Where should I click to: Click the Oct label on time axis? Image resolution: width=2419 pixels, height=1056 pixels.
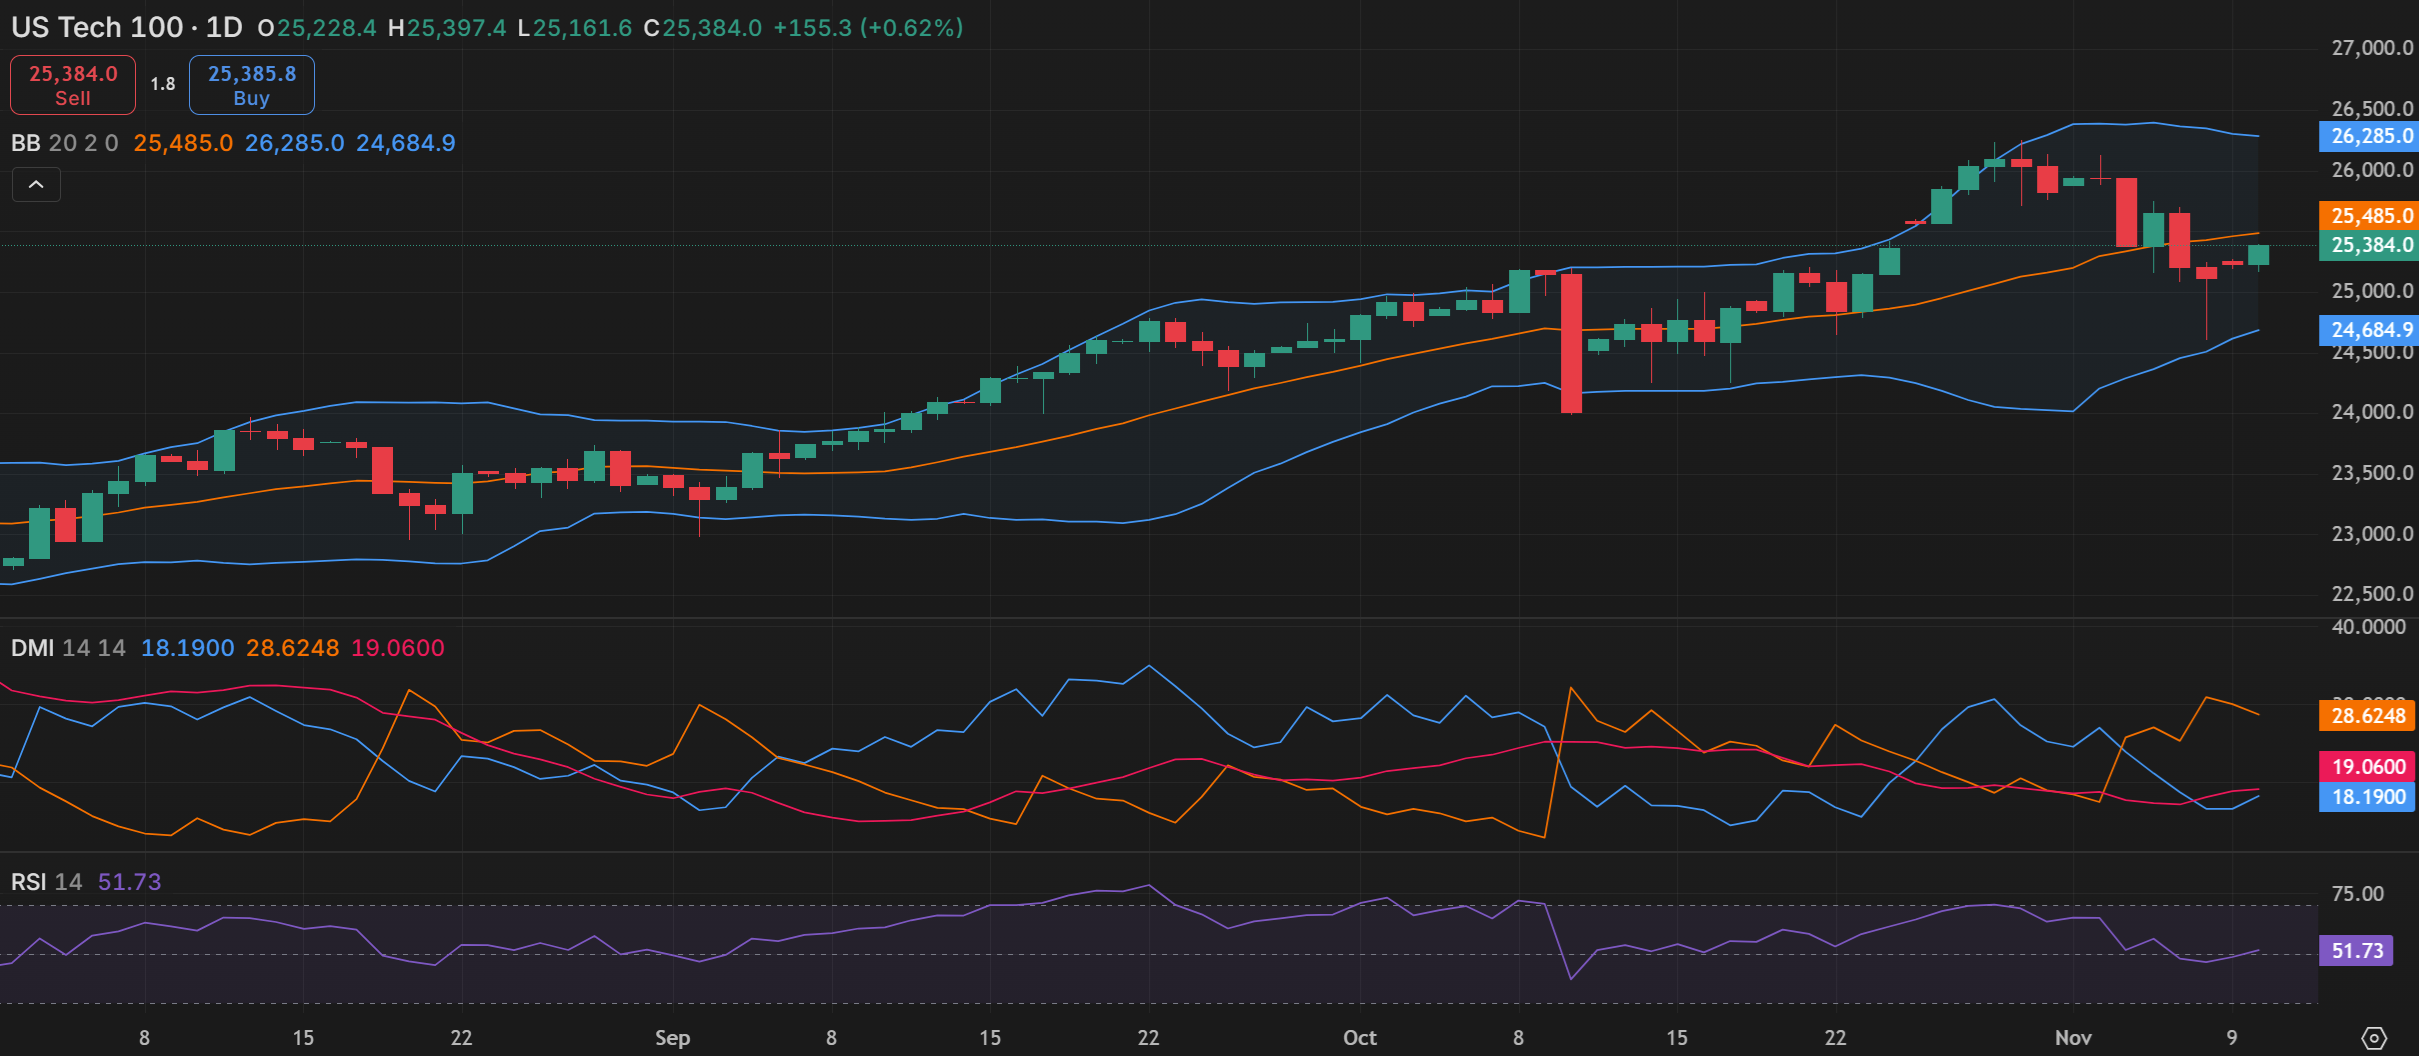[1359, 1038]
